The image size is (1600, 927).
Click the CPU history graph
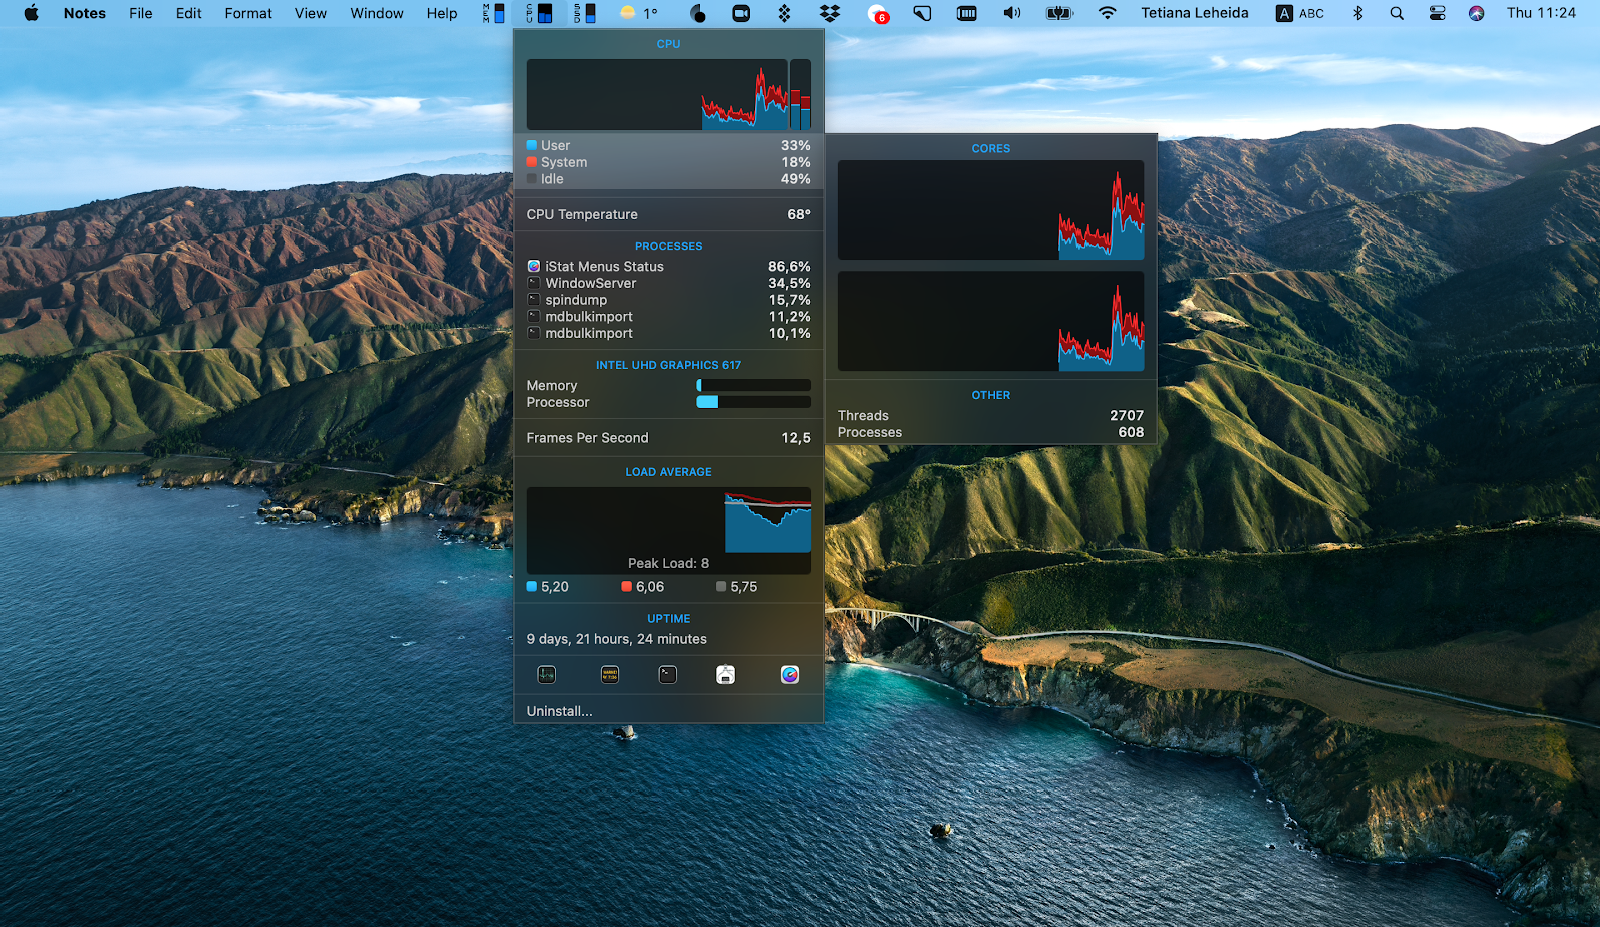pos(657,94)
